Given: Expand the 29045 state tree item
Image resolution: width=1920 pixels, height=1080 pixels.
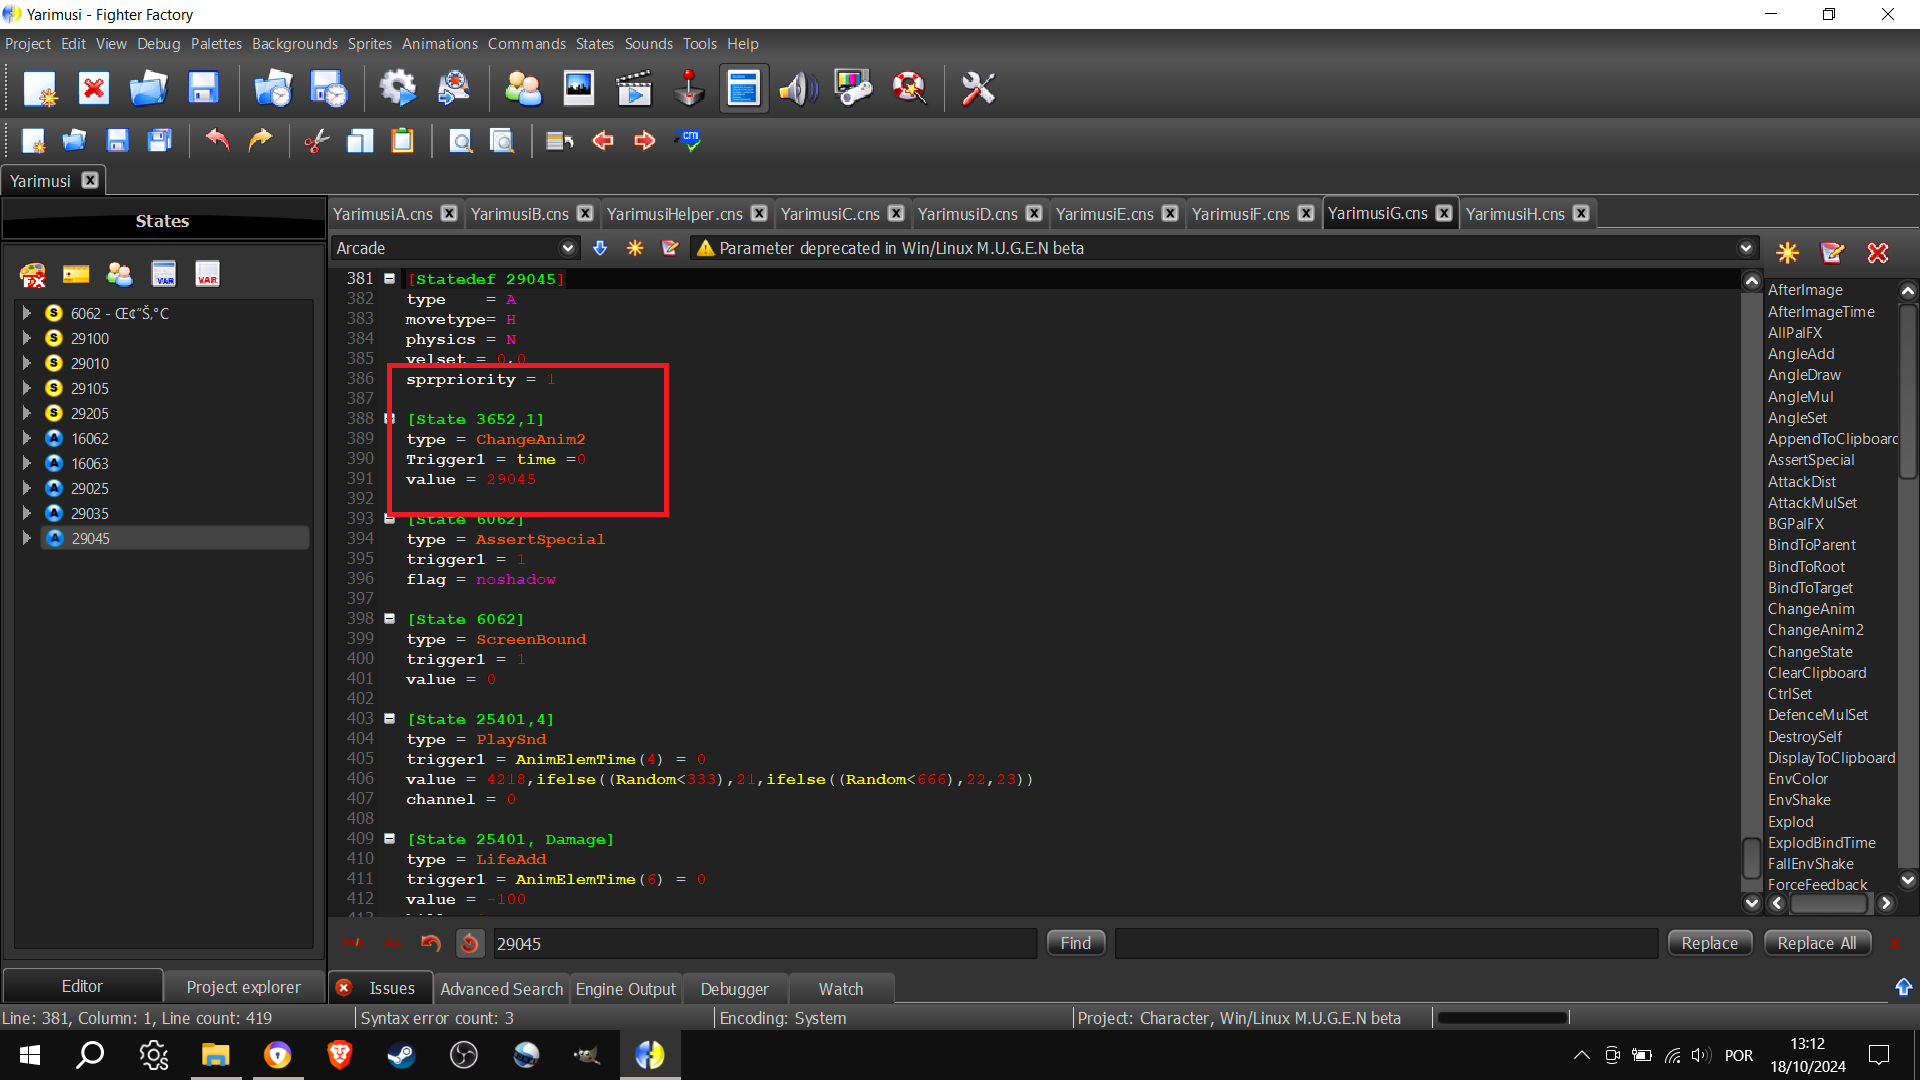Looking at the screenshot, I should tap(27, 539).
